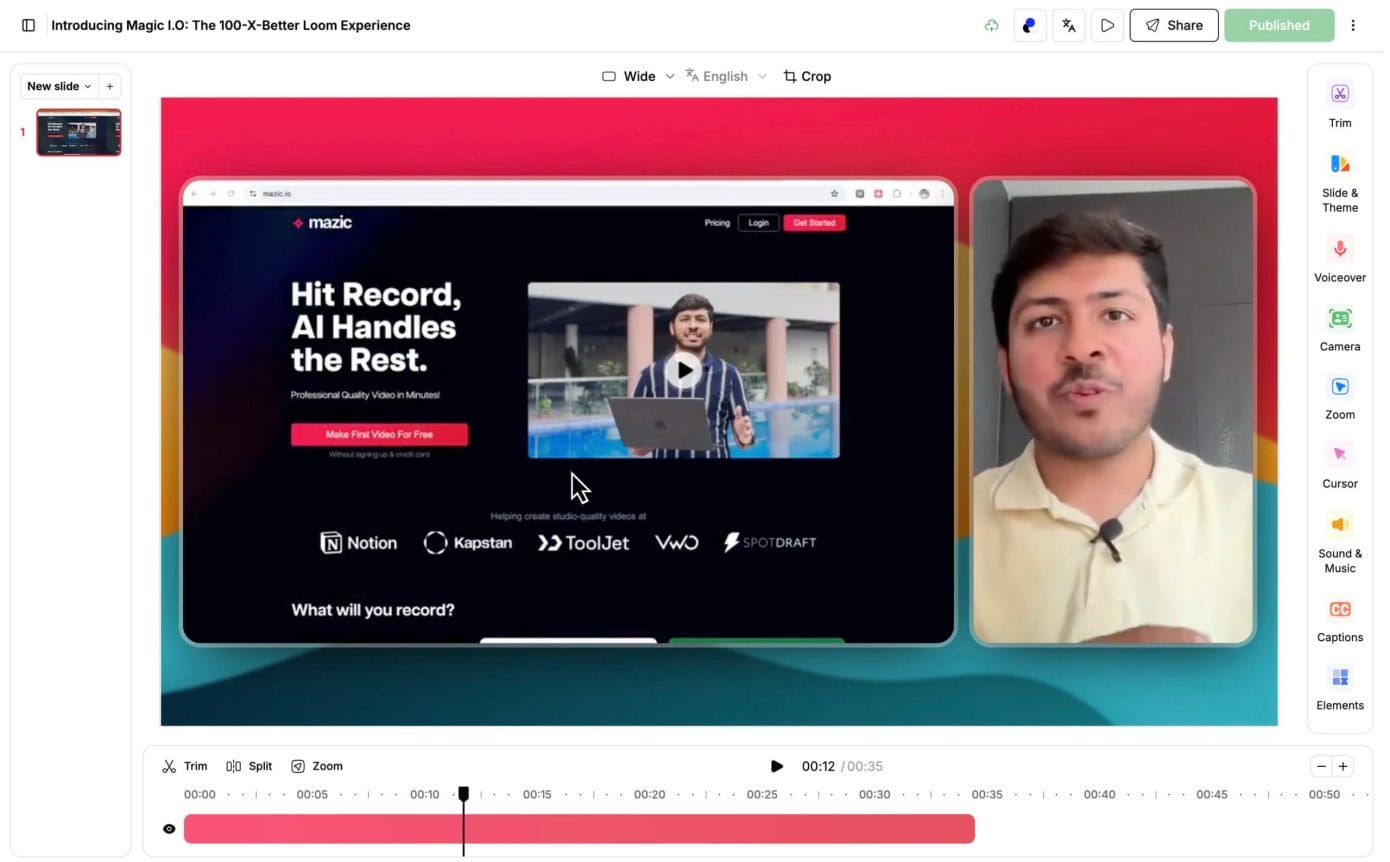Expand the New slide dropdown
Screen dimensions: 1390x862
[x=59, y=86]
